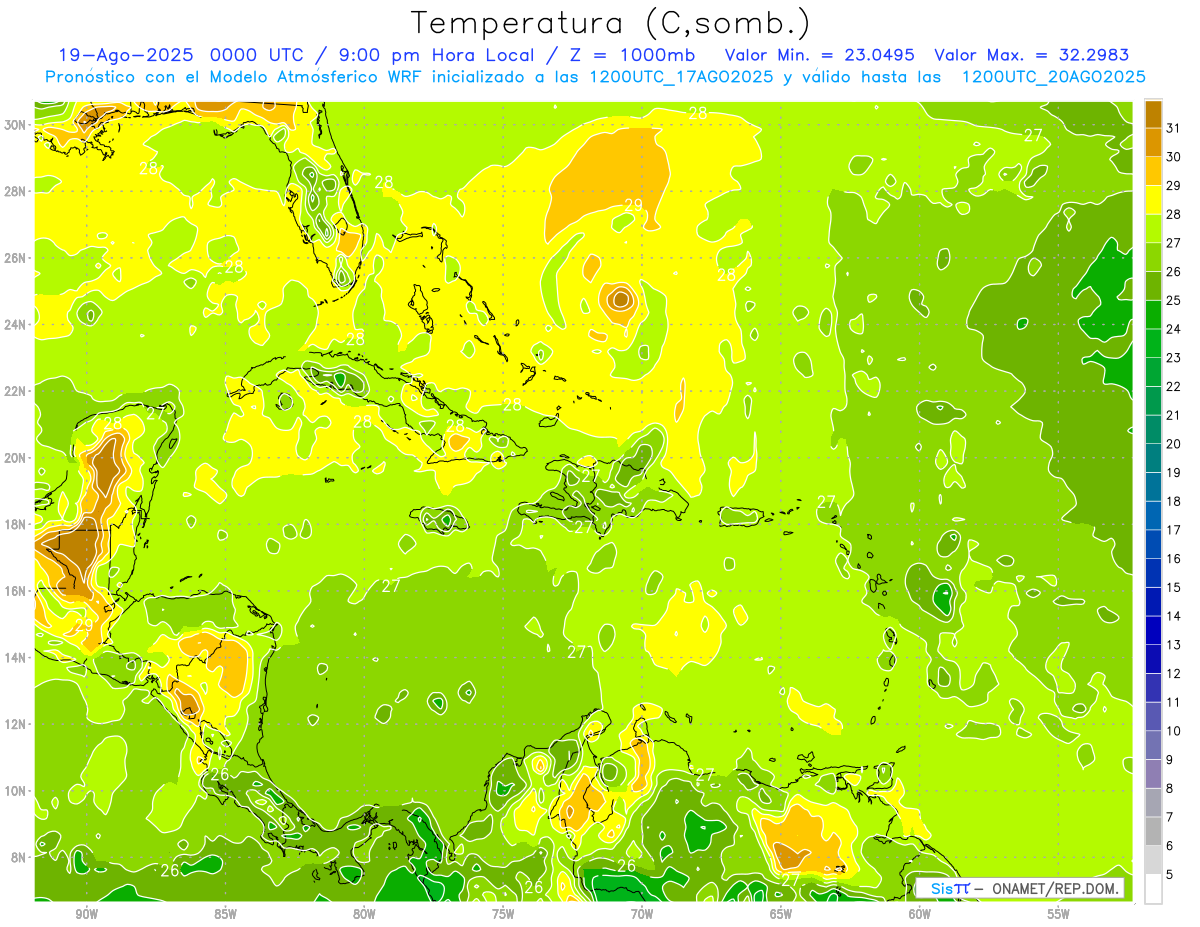Click the colorbar legend value '21'
Viewport: 1200px width, 927px height.
(1175, 415)
